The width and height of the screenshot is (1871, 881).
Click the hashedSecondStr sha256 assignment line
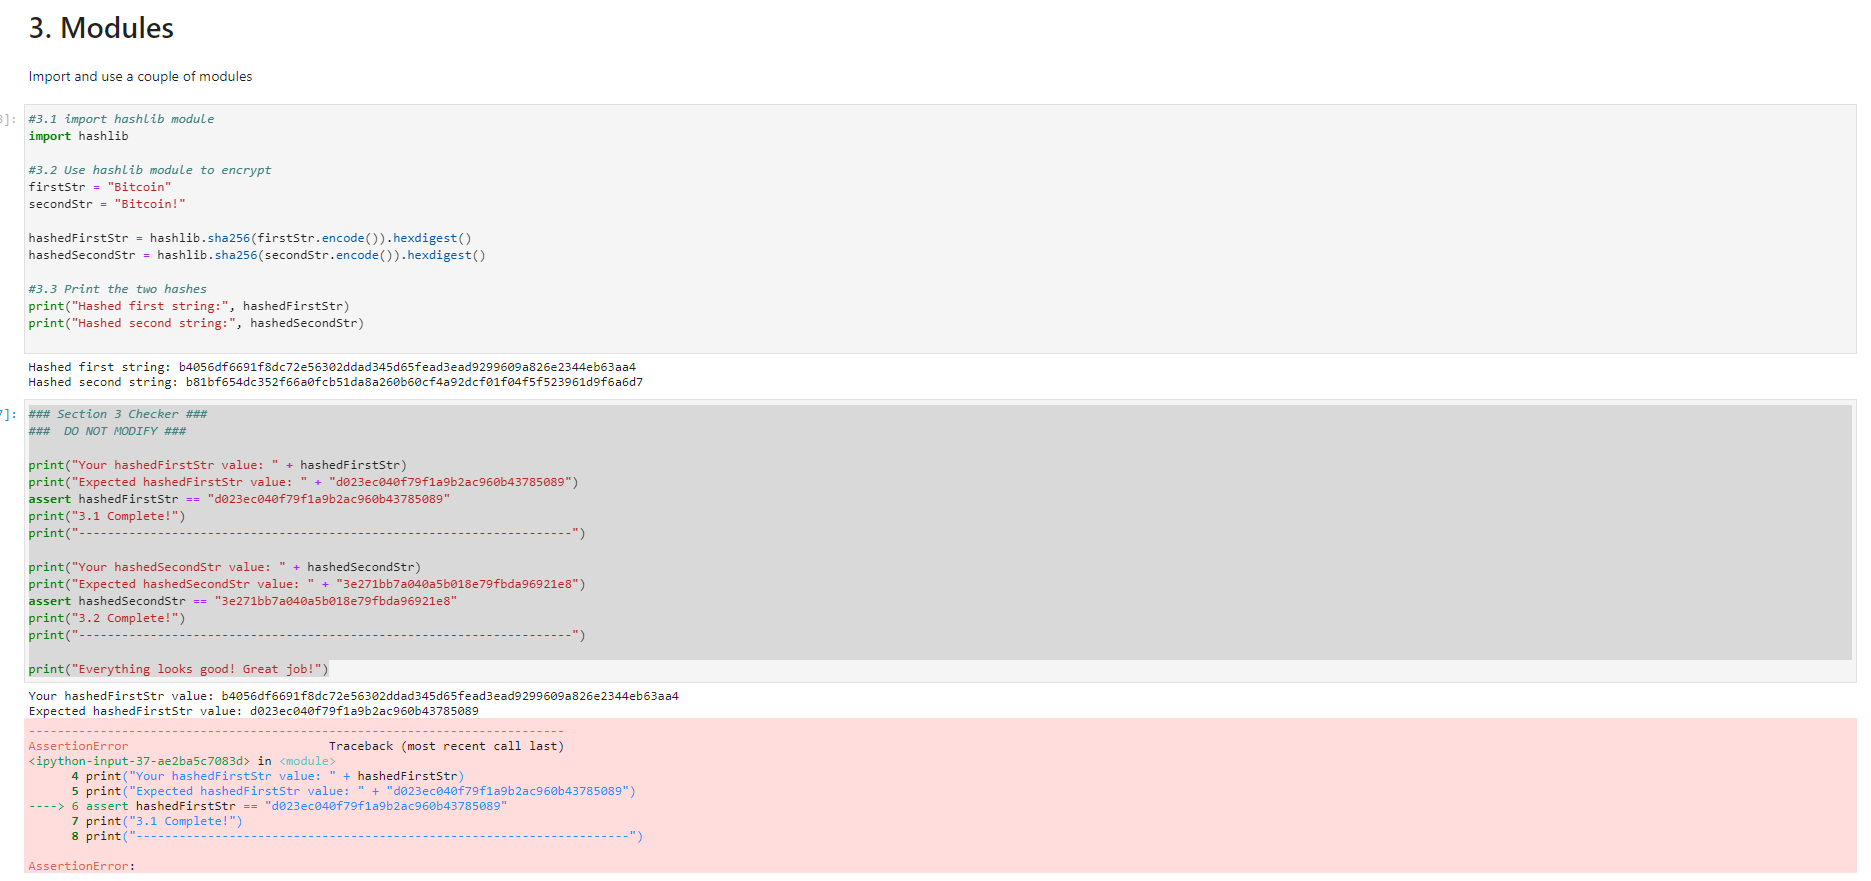point(257,255)
